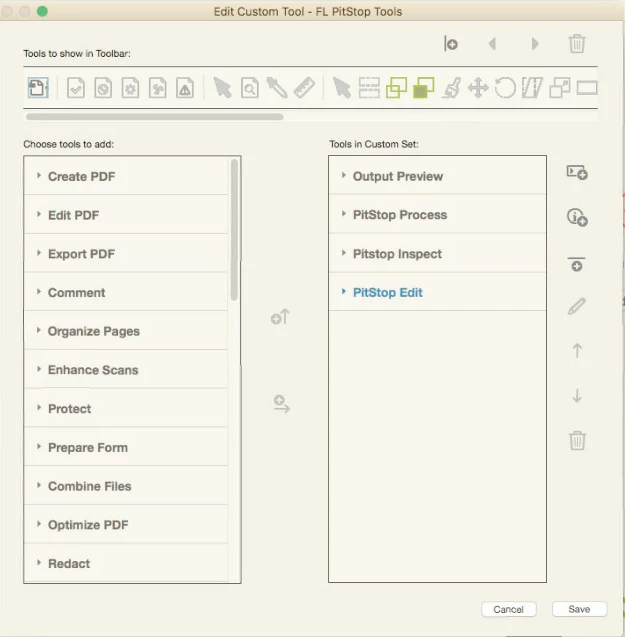Select the four-way move arrows icon
This screenshot has height=637, width=625.
[478, 88]
